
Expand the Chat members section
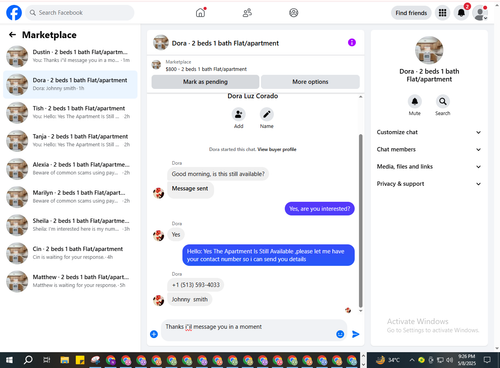429,149
